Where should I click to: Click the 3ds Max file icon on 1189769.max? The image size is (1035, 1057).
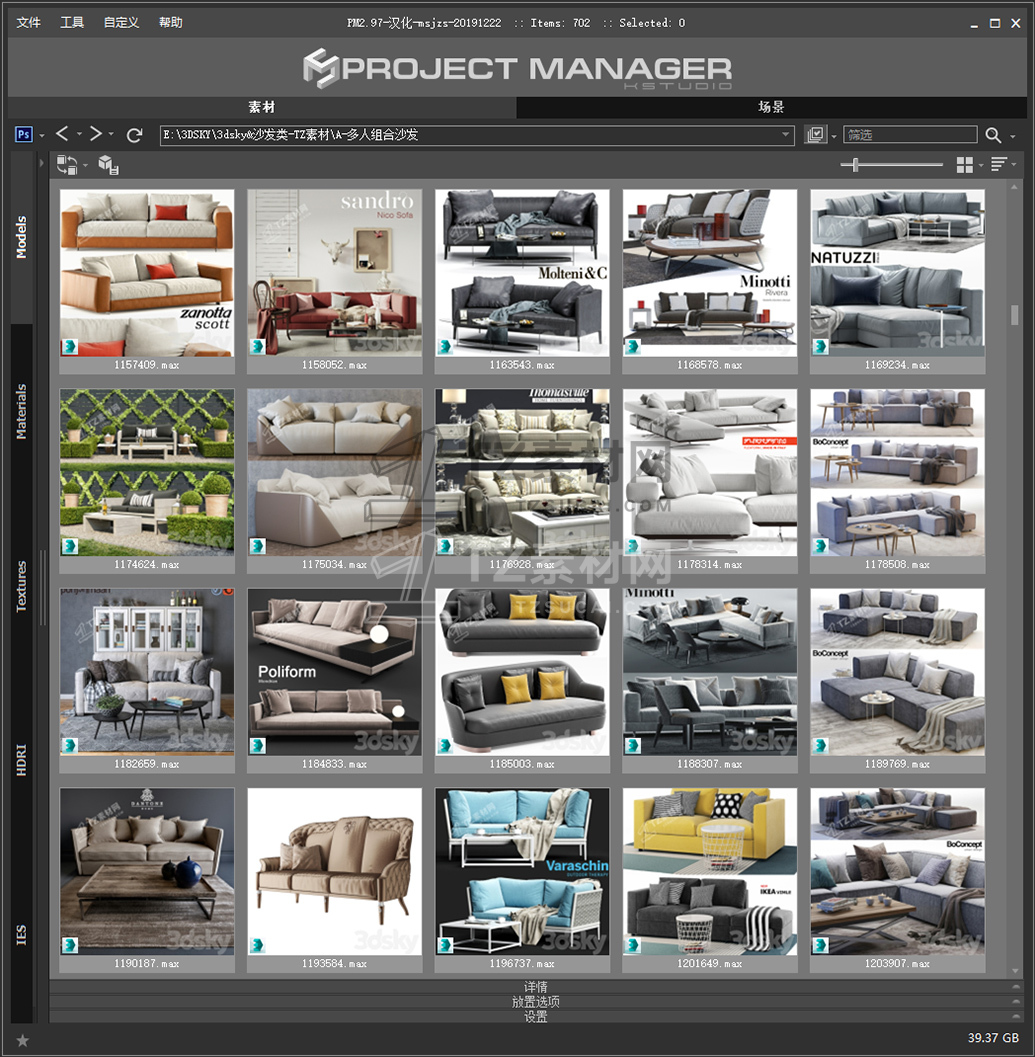(x=821, y=746)
